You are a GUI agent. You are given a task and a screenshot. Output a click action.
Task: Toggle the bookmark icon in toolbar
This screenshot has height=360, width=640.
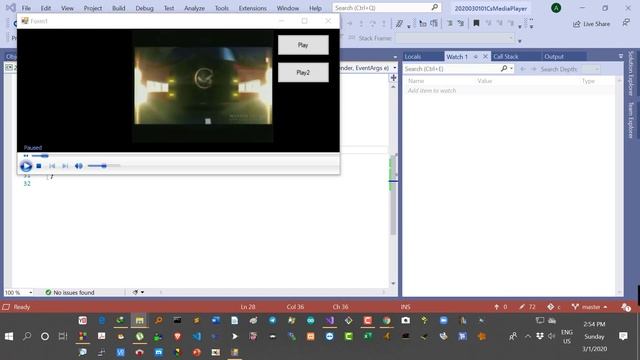476,24
